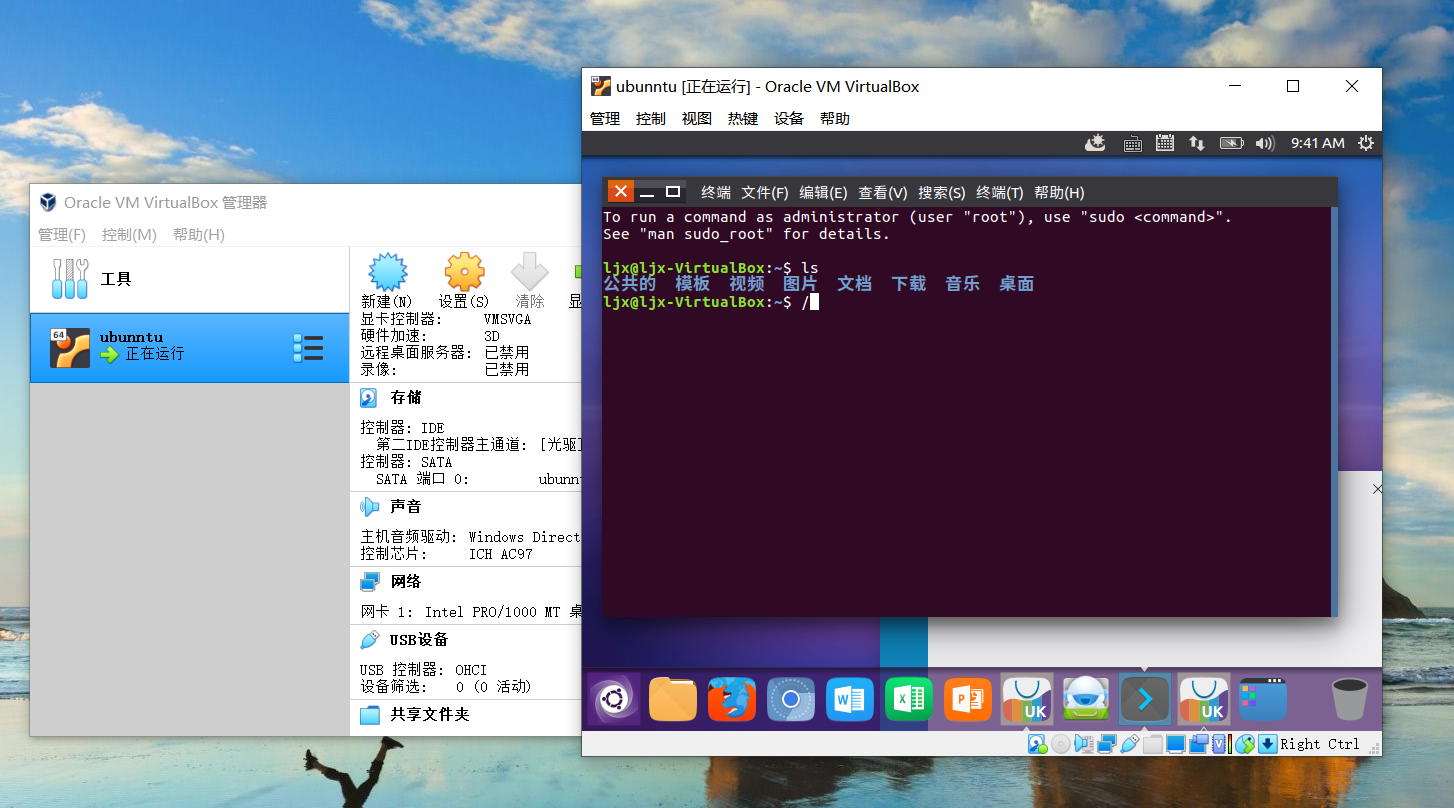Click the 9:41 AM clock in panel
1454x808 pixels.
(1317, 143)
